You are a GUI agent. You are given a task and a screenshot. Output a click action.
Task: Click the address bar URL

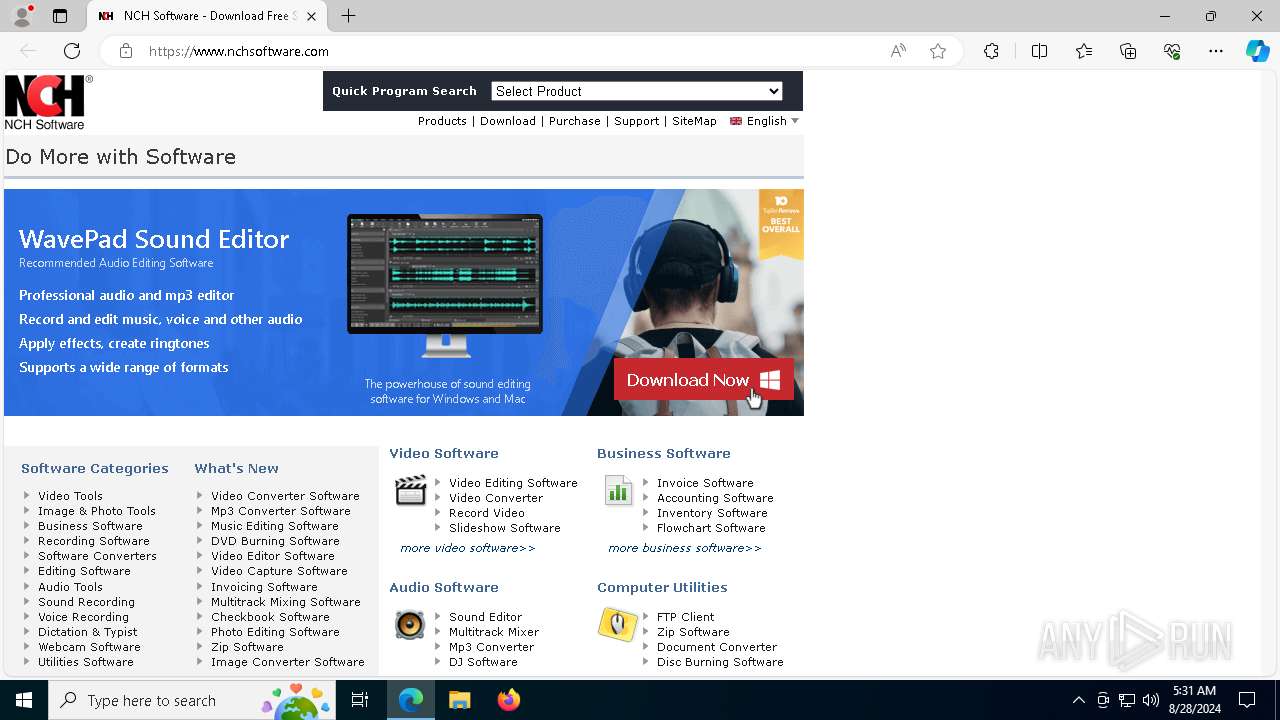tap(238, 51)
